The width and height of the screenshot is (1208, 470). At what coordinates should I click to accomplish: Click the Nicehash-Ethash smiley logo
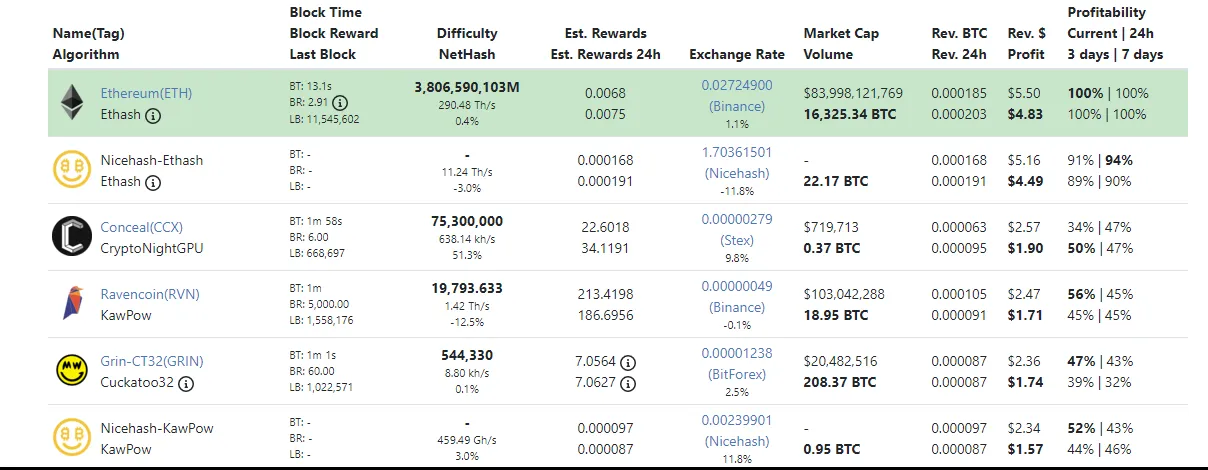(x=71, y=170)
